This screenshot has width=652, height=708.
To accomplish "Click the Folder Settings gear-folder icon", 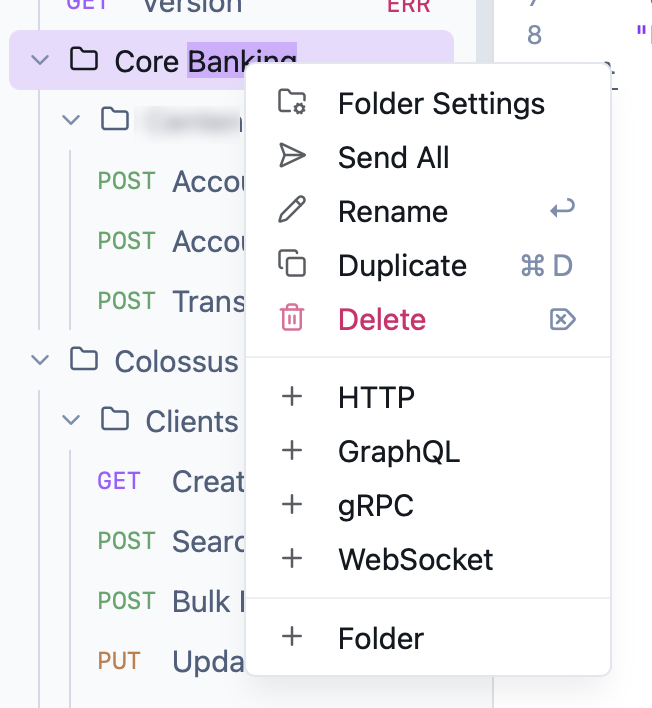I will (292, 102).
